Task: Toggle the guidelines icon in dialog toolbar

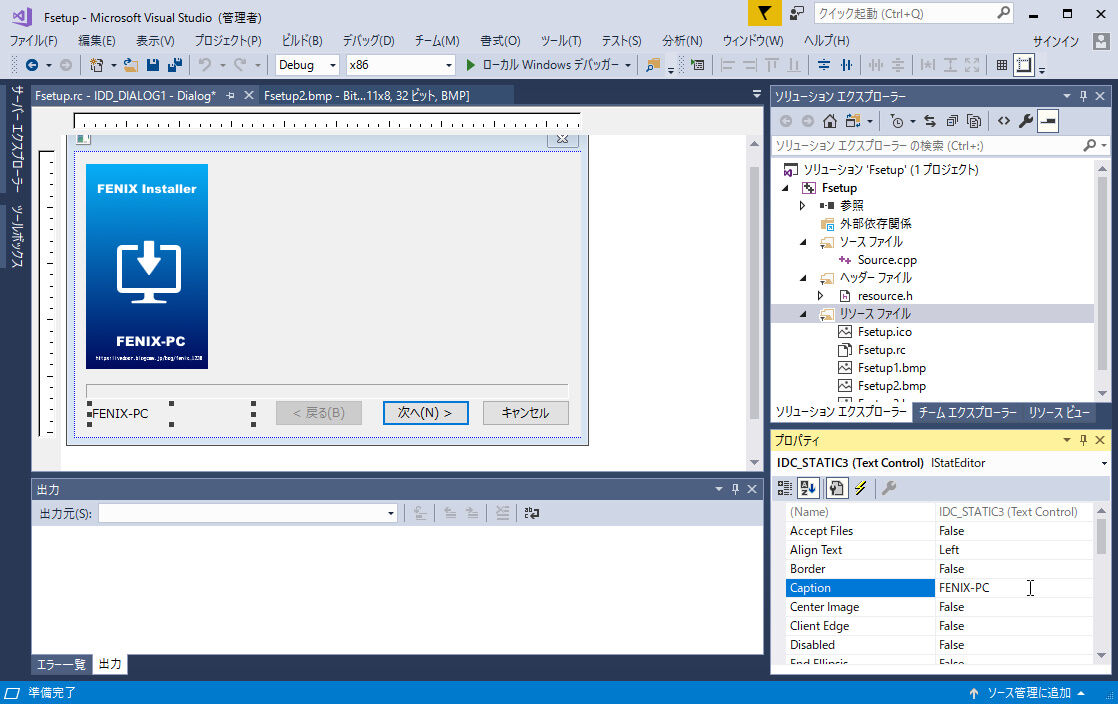Action: pos(1024,65)
